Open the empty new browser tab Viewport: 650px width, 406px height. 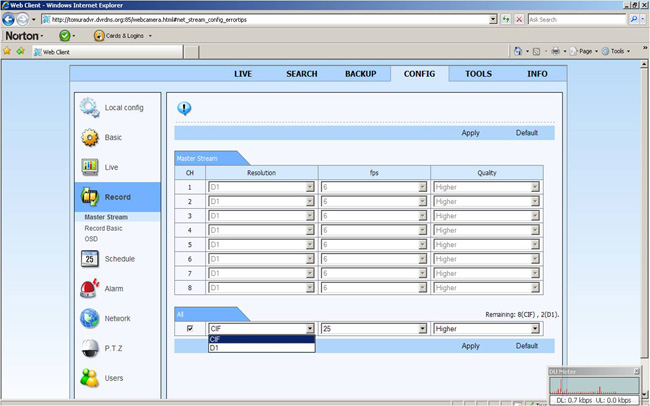point(191,52)
